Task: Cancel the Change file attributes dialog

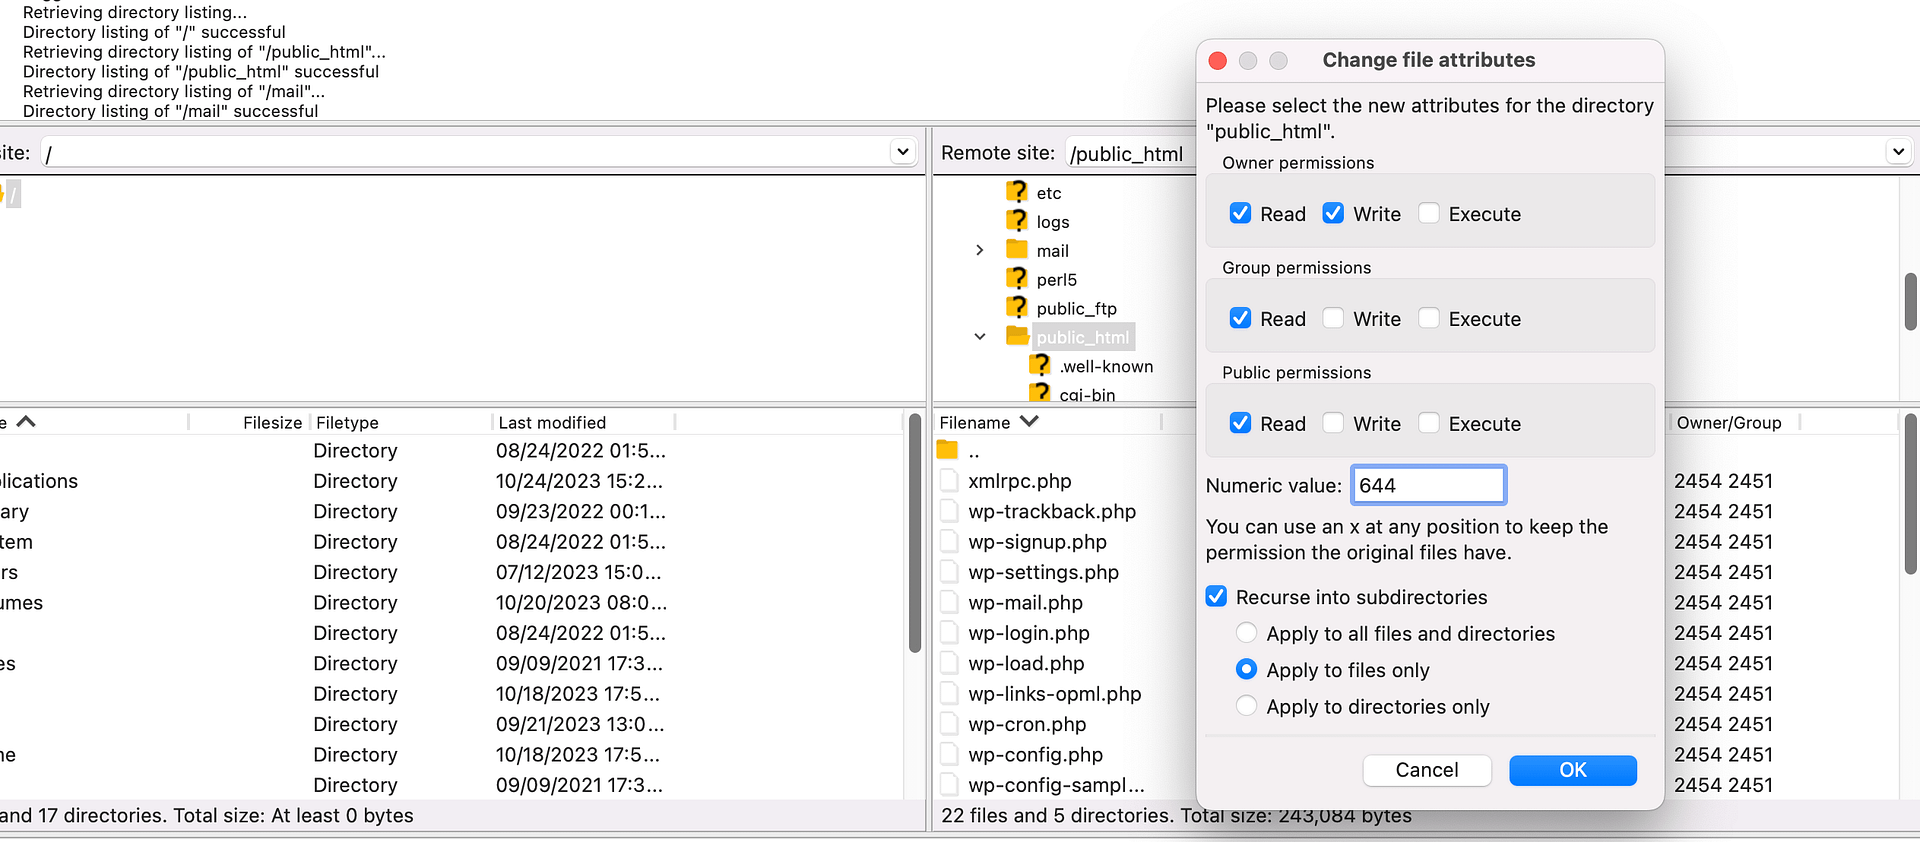Action: pyautogui.click(x=1426, y=770)
